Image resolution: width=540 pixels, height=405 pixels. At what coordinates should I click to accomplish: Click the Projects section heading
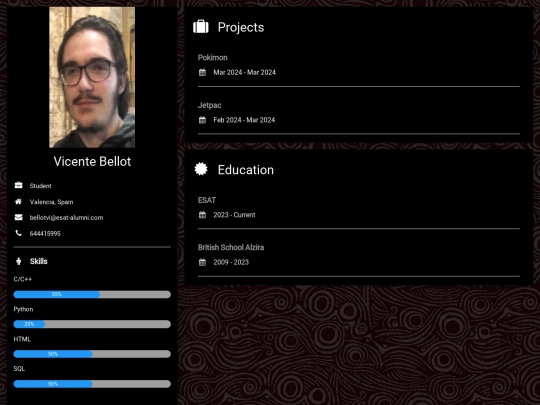point(241,27)
